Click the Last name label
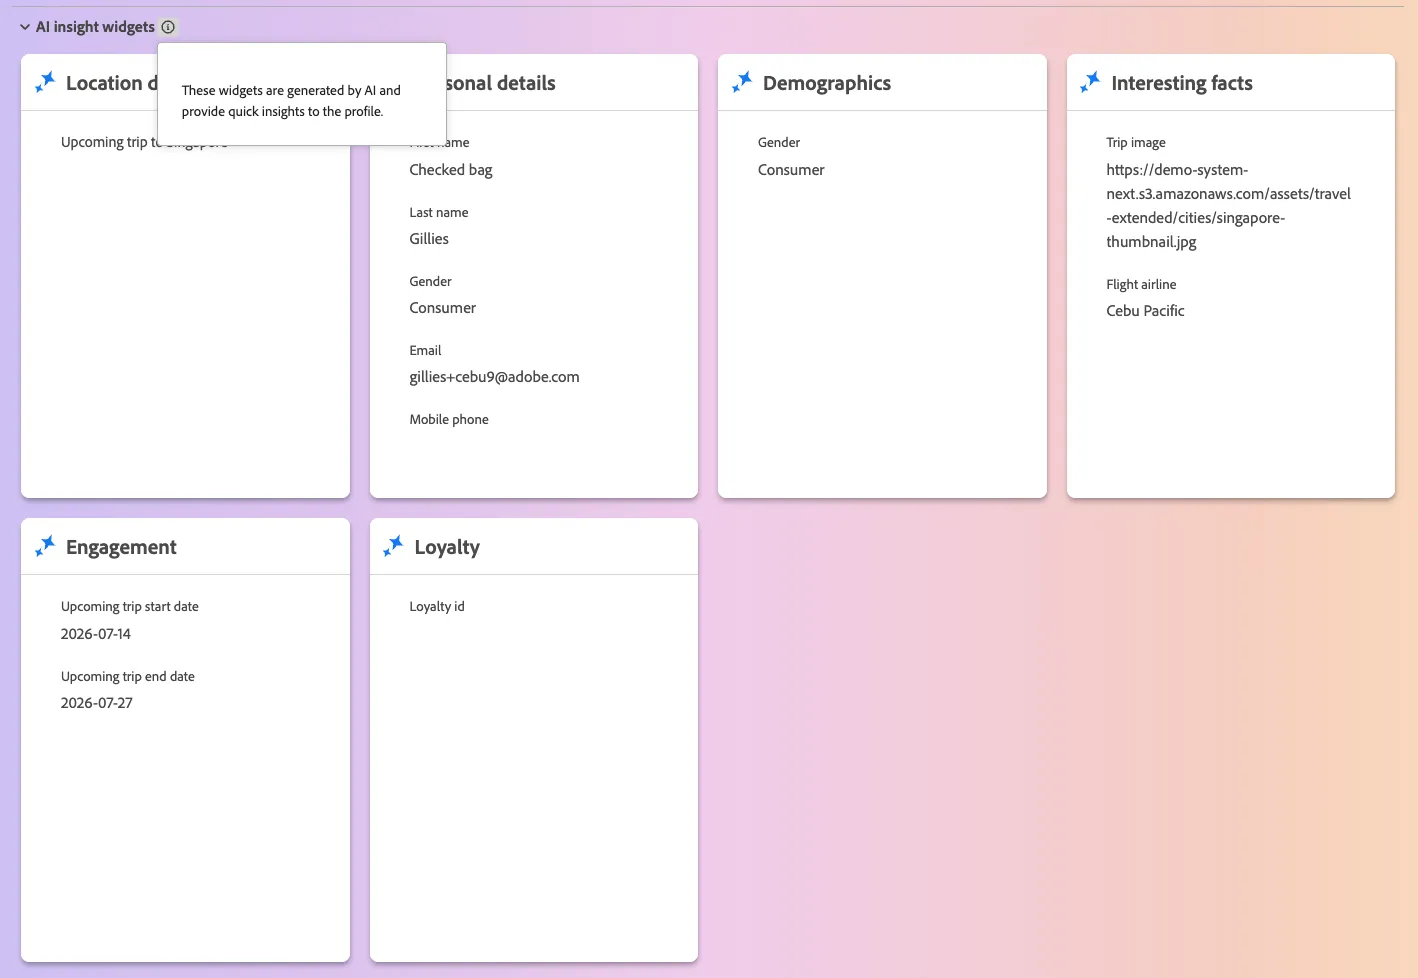Image resolution: width=1418 pixels, height=978 pixels. point(439,212)
